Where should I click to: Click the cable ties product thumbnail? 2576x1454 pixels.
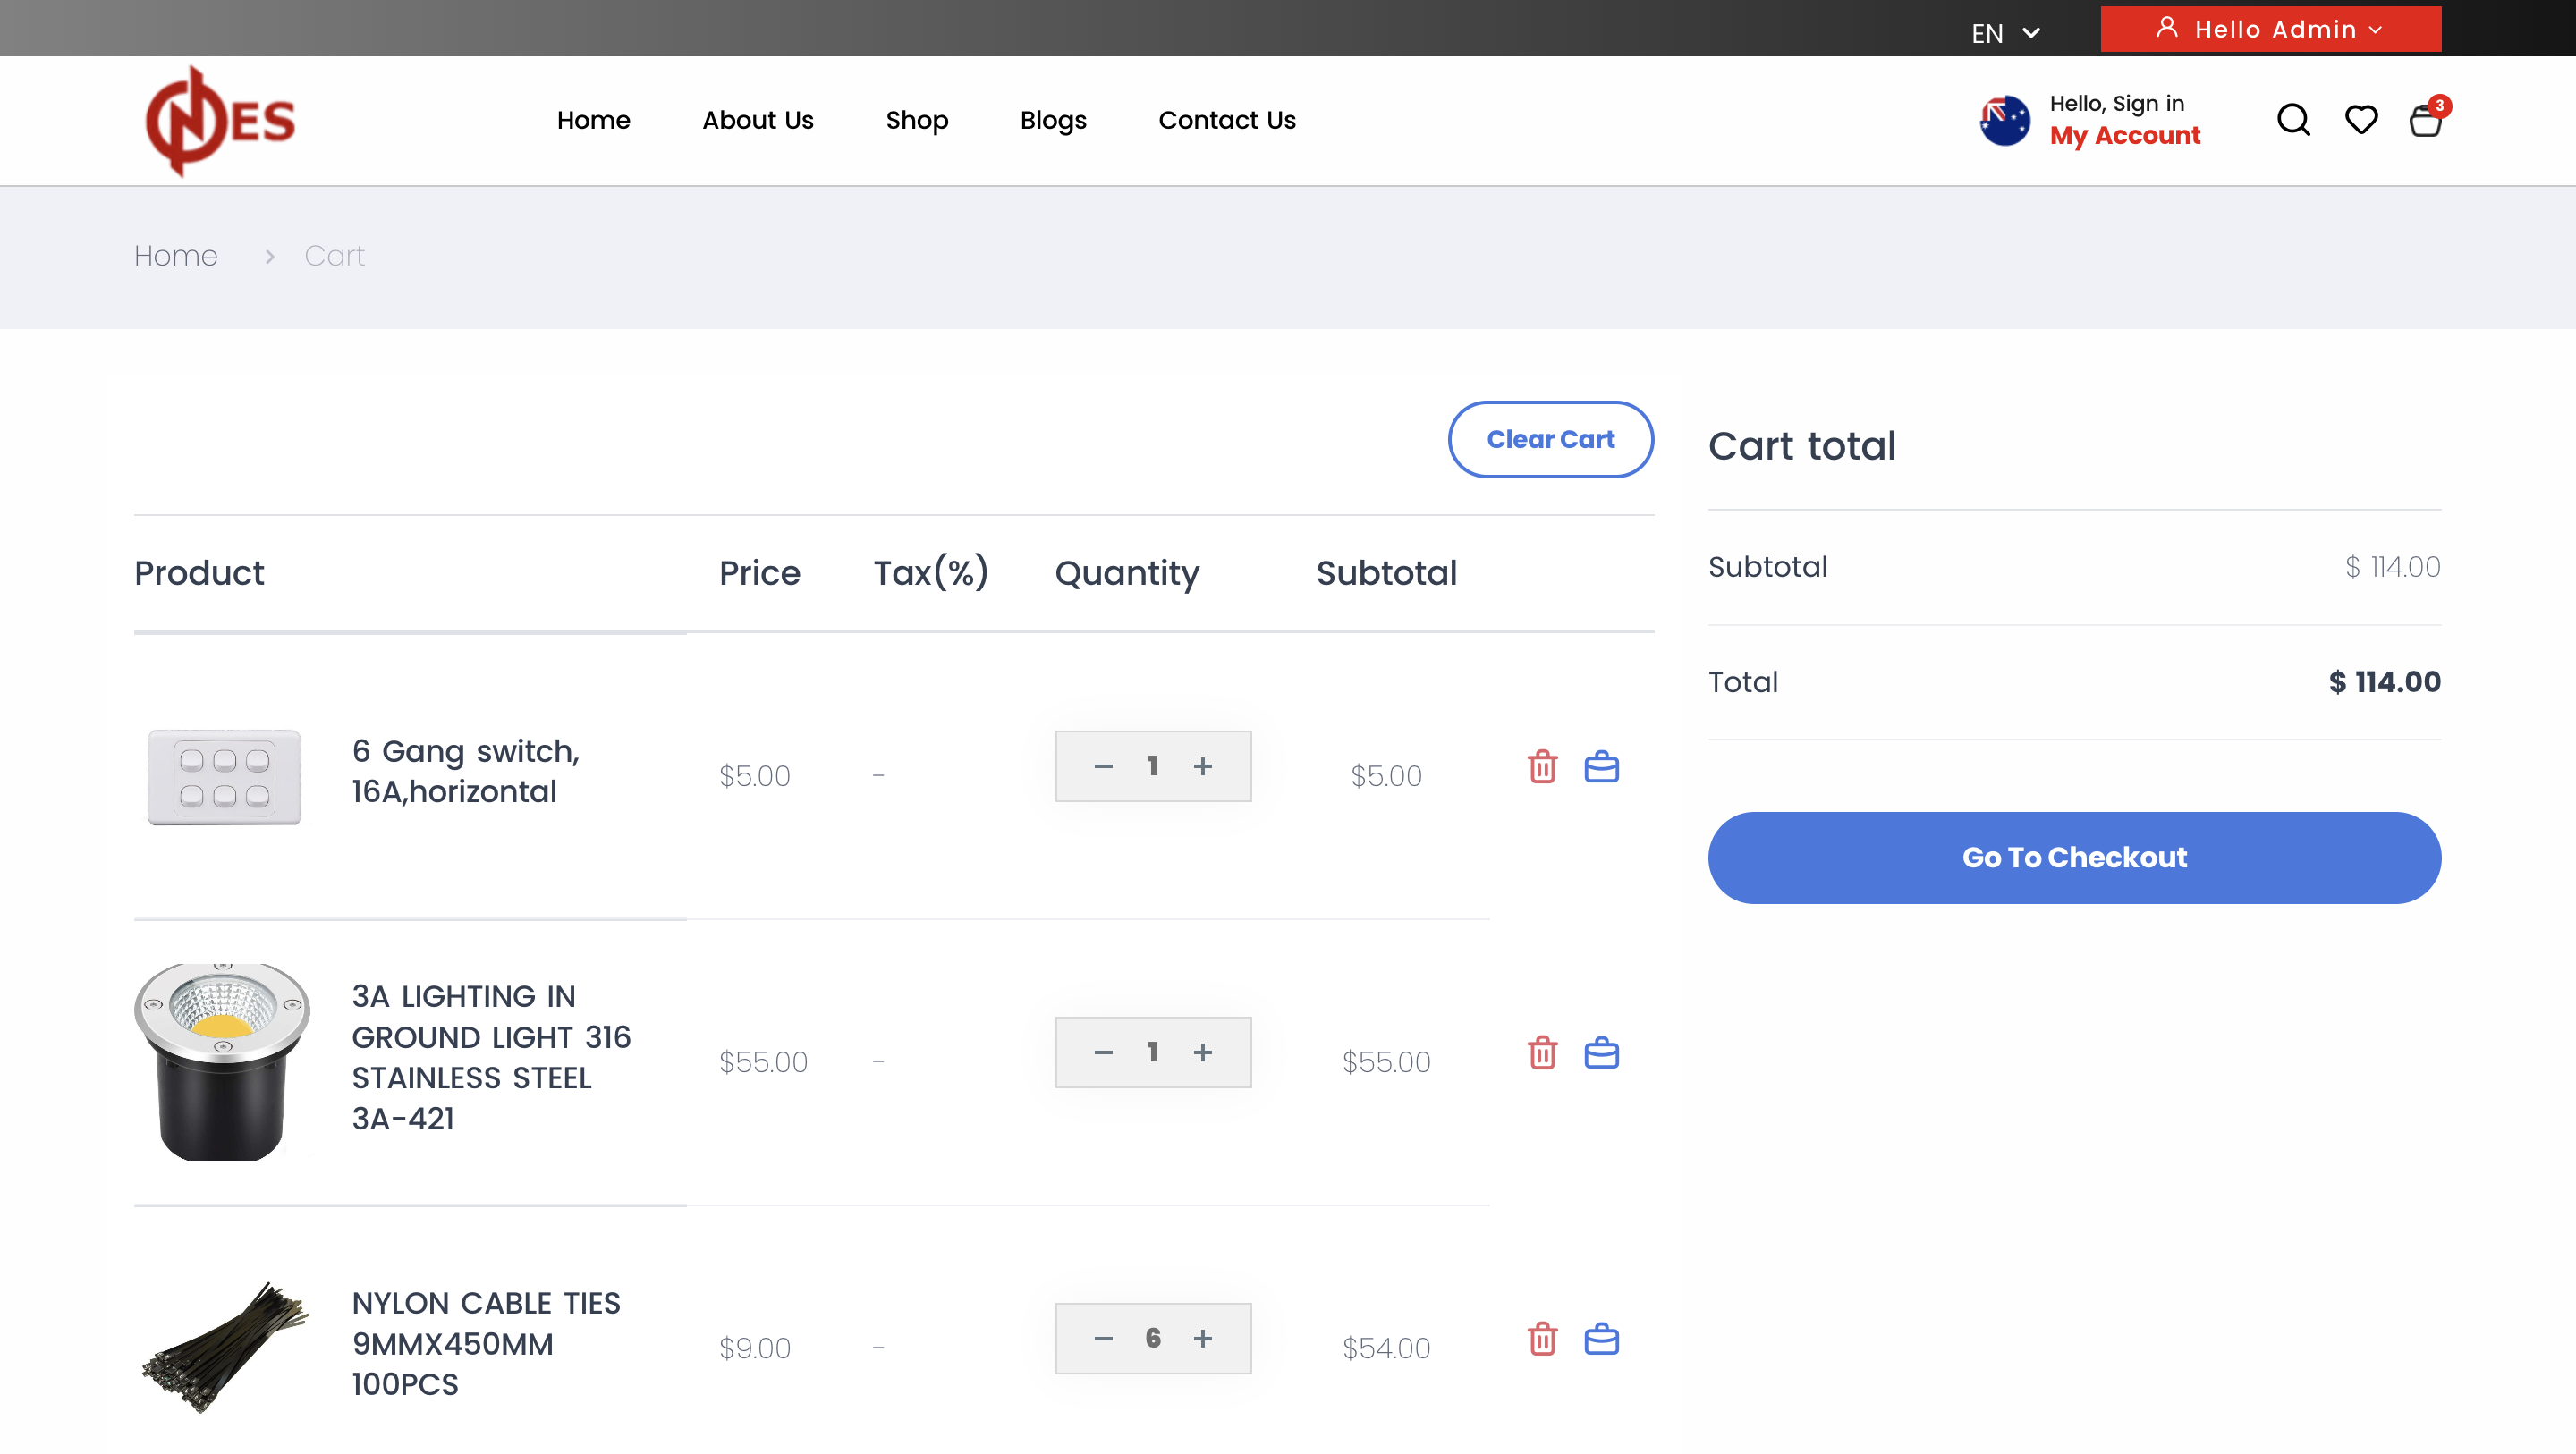pos(224,1347)
